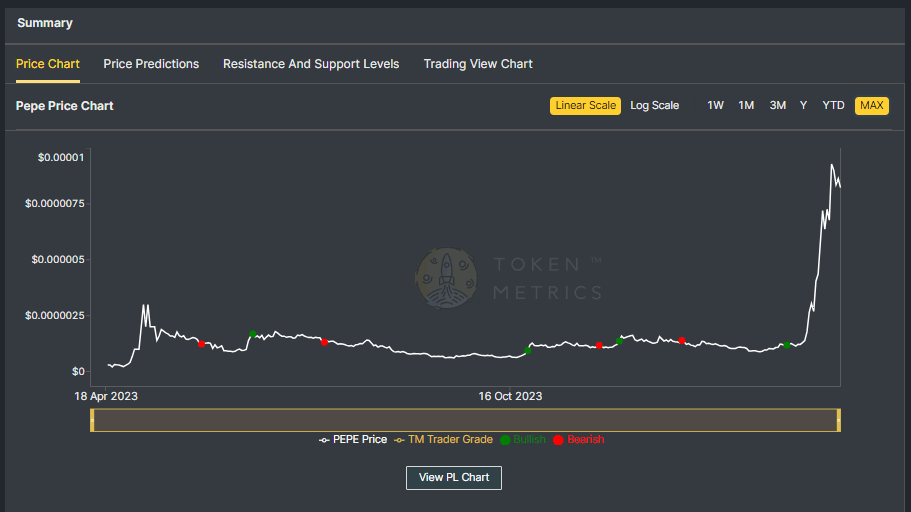Click the Token Metrics rocket logo watermark
The height and width of the screenshot is (512, 911).
446,278
